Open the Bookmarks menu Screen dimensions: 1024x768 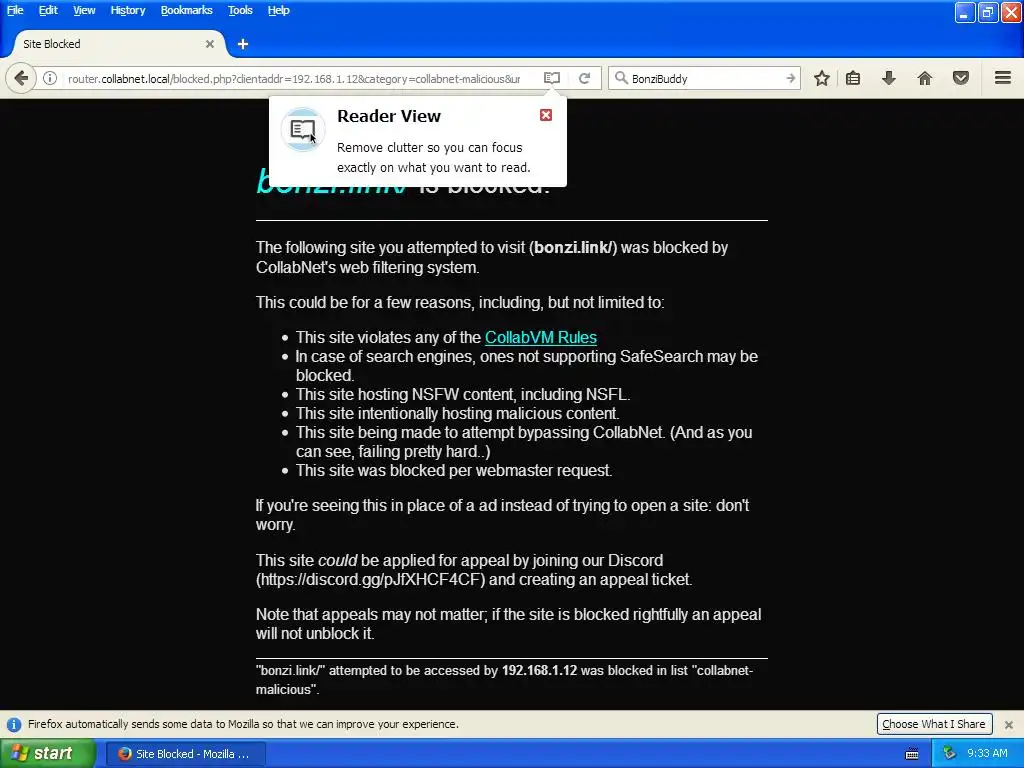[x=187, y=10]
